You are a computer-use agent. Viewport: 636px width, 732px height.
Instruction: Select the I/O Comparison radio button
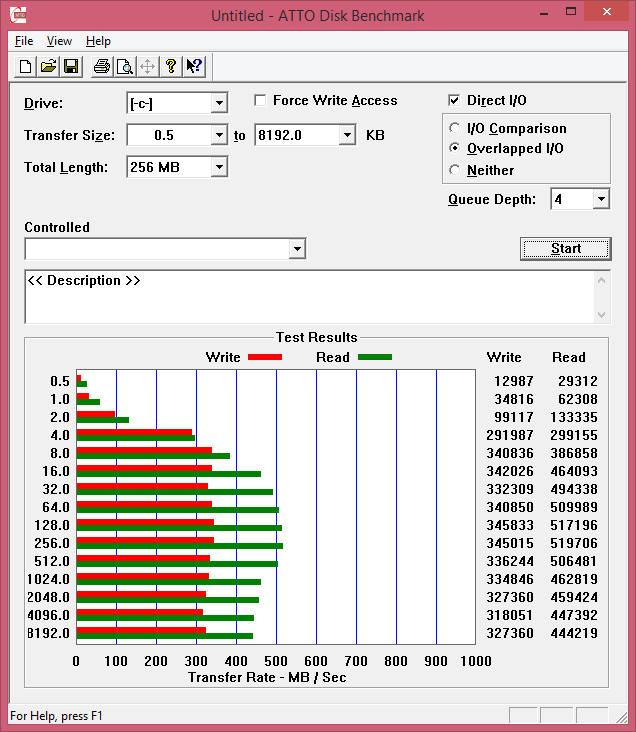pyautogui.click(x=454, y=127)
